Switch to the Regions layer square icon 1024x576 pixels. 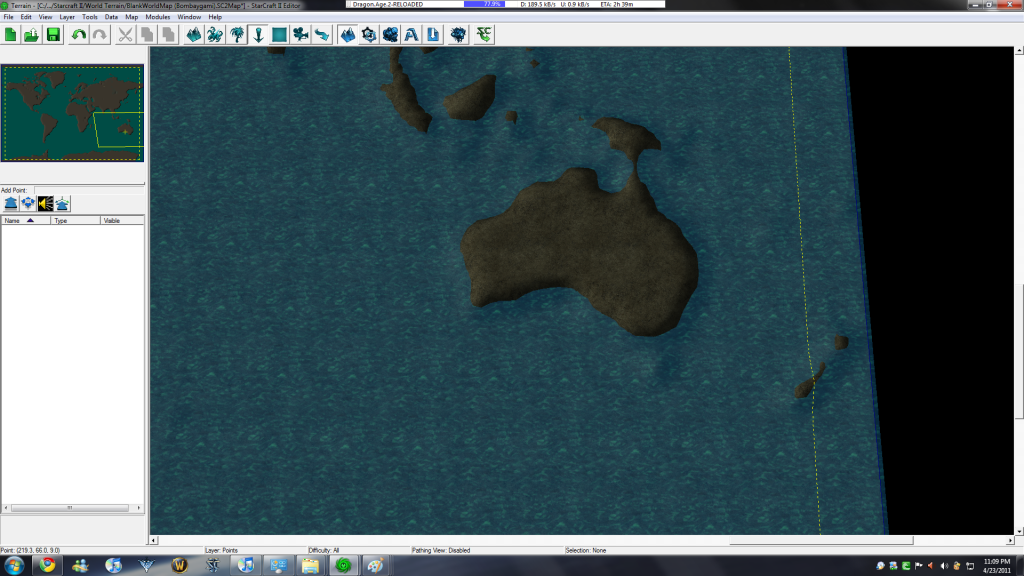pyautogui.click(x=280, y=35)
